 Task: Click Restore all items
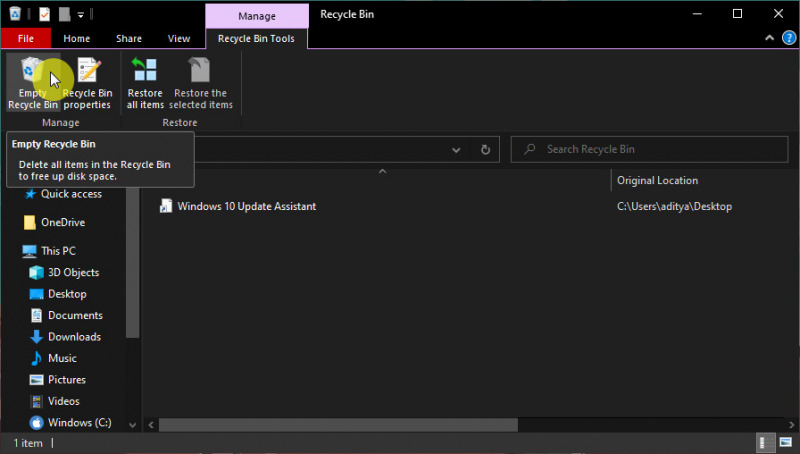145,83
